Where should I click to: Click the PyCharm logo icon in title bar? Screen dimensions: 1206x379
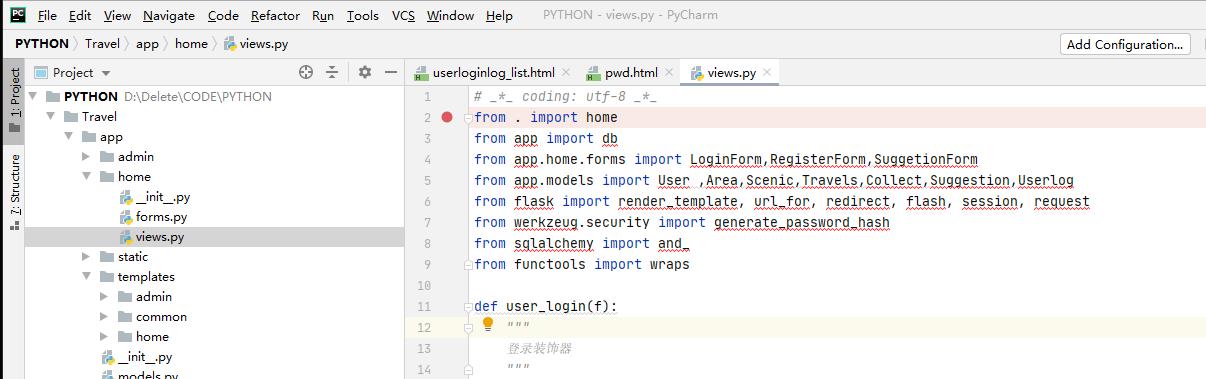point(18,15)
